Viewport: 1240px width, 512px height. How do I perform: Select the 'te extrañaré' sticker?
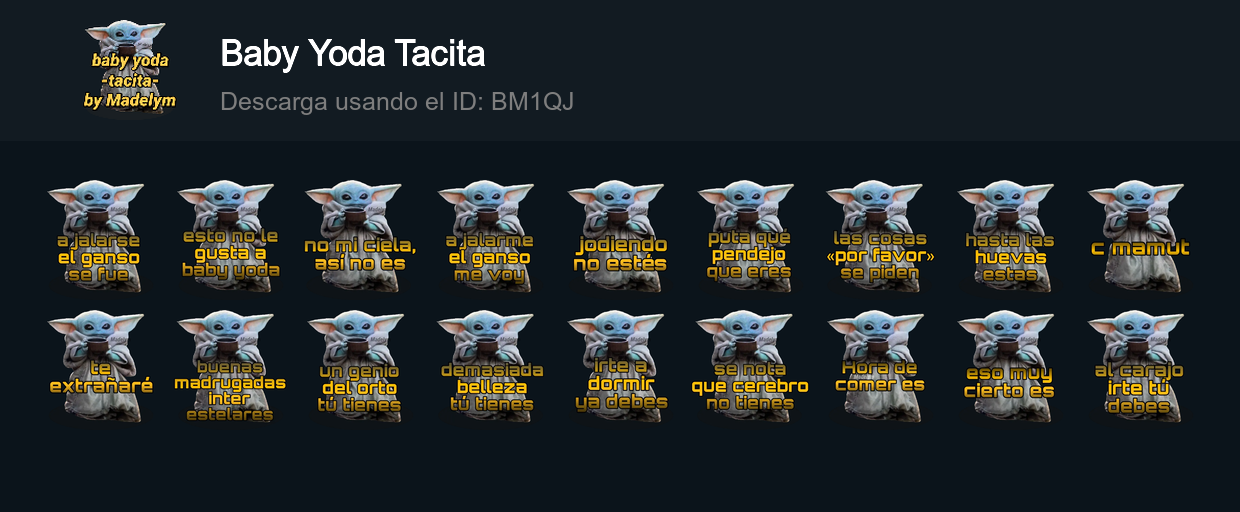[x=98, y=366]
